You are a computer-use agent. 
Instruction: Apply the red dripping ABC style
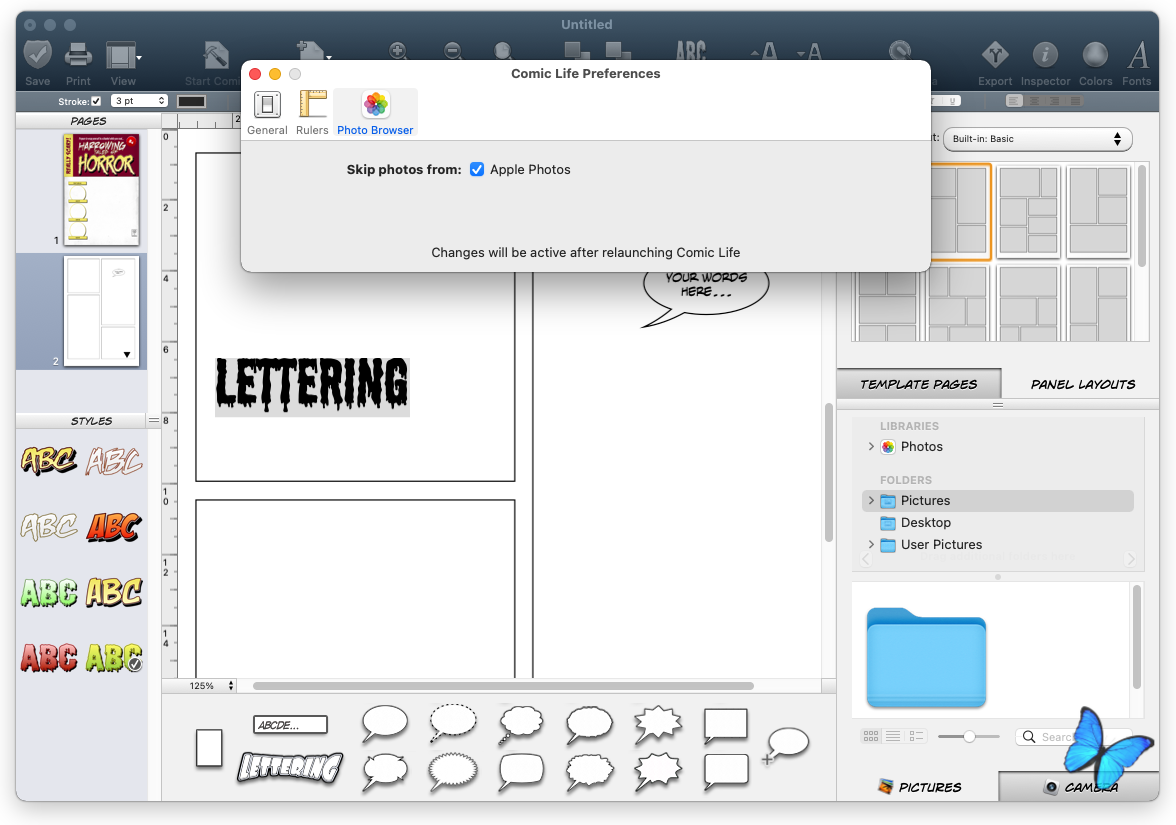(x=49, y=658)
